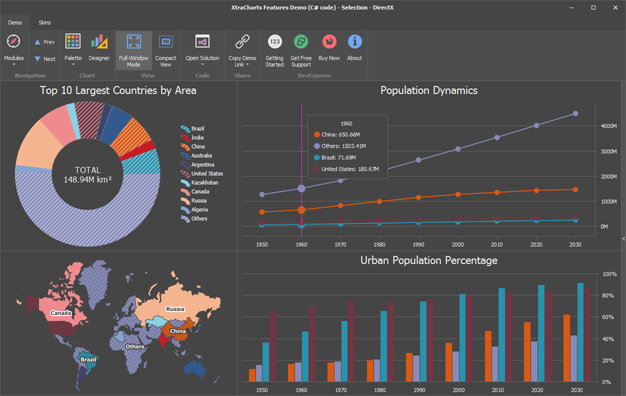Image resolution: width=626 pixels, height=396 pixels.
Task: Click the Buy Now icon
Action: (329, 42)
